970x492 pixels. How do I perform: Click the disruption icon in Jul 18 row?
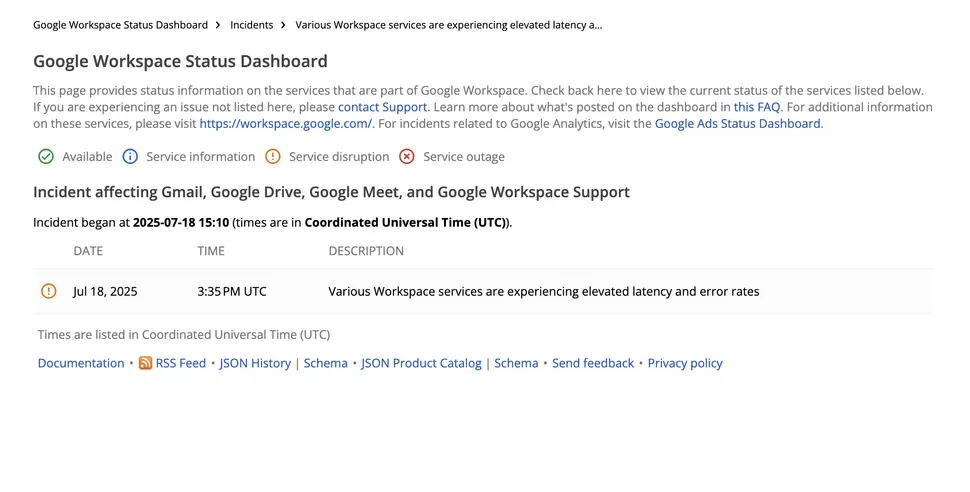point(48,291)
